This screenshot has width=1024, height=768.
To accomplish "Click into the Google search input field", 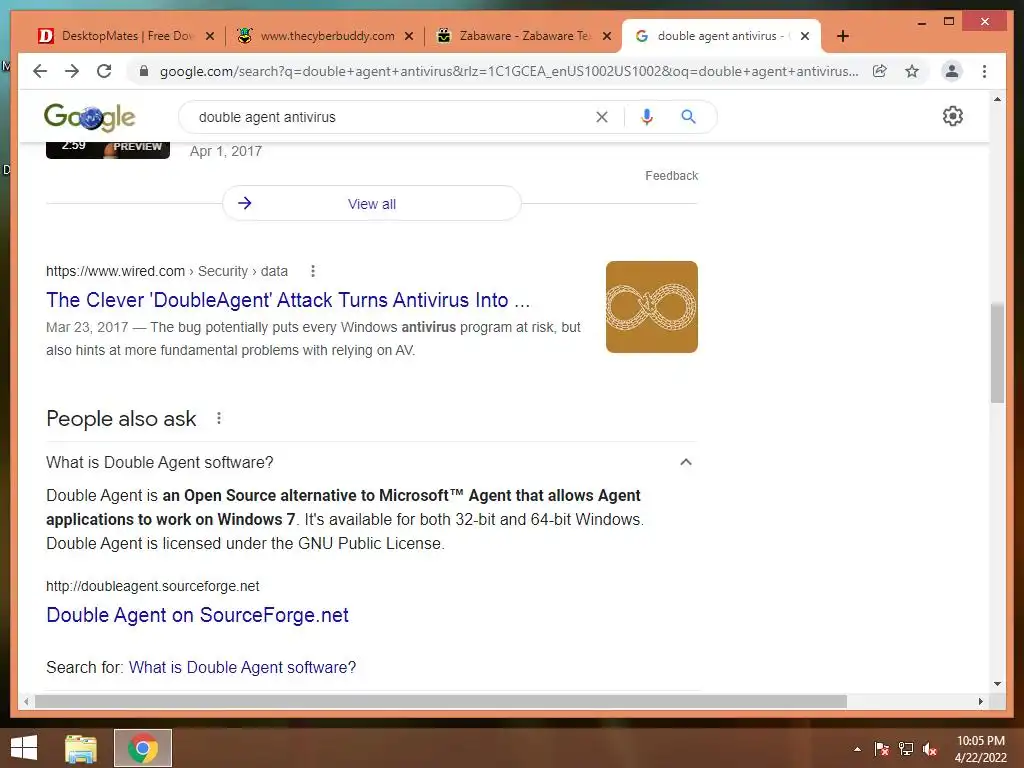I will 392,117.
